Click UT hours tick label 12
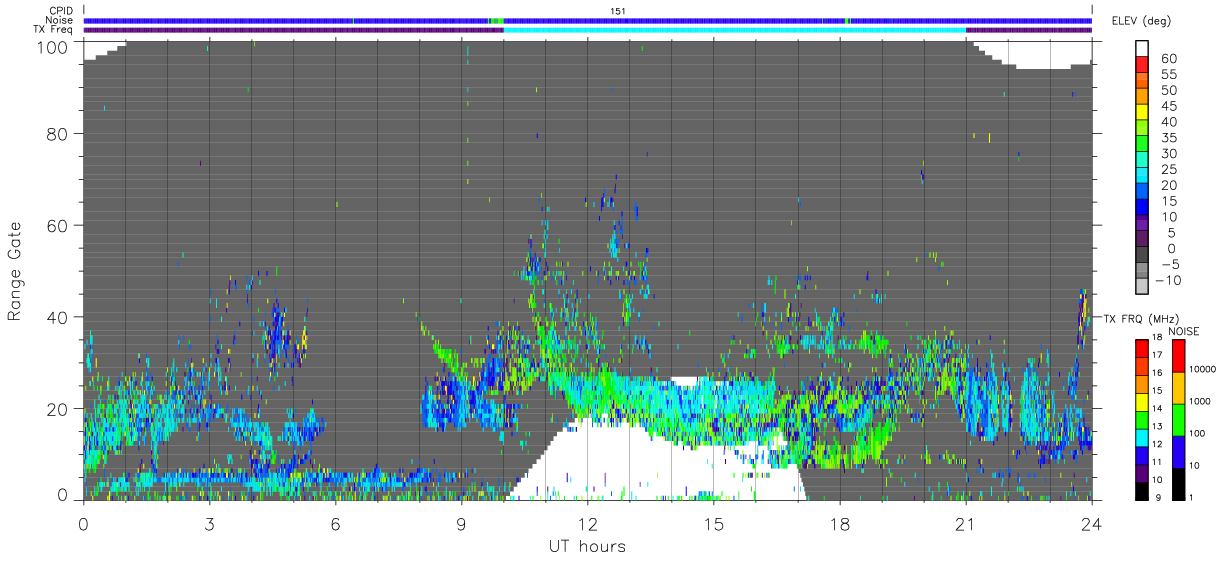Screen dimensions: 1228x567 (588, 524)
